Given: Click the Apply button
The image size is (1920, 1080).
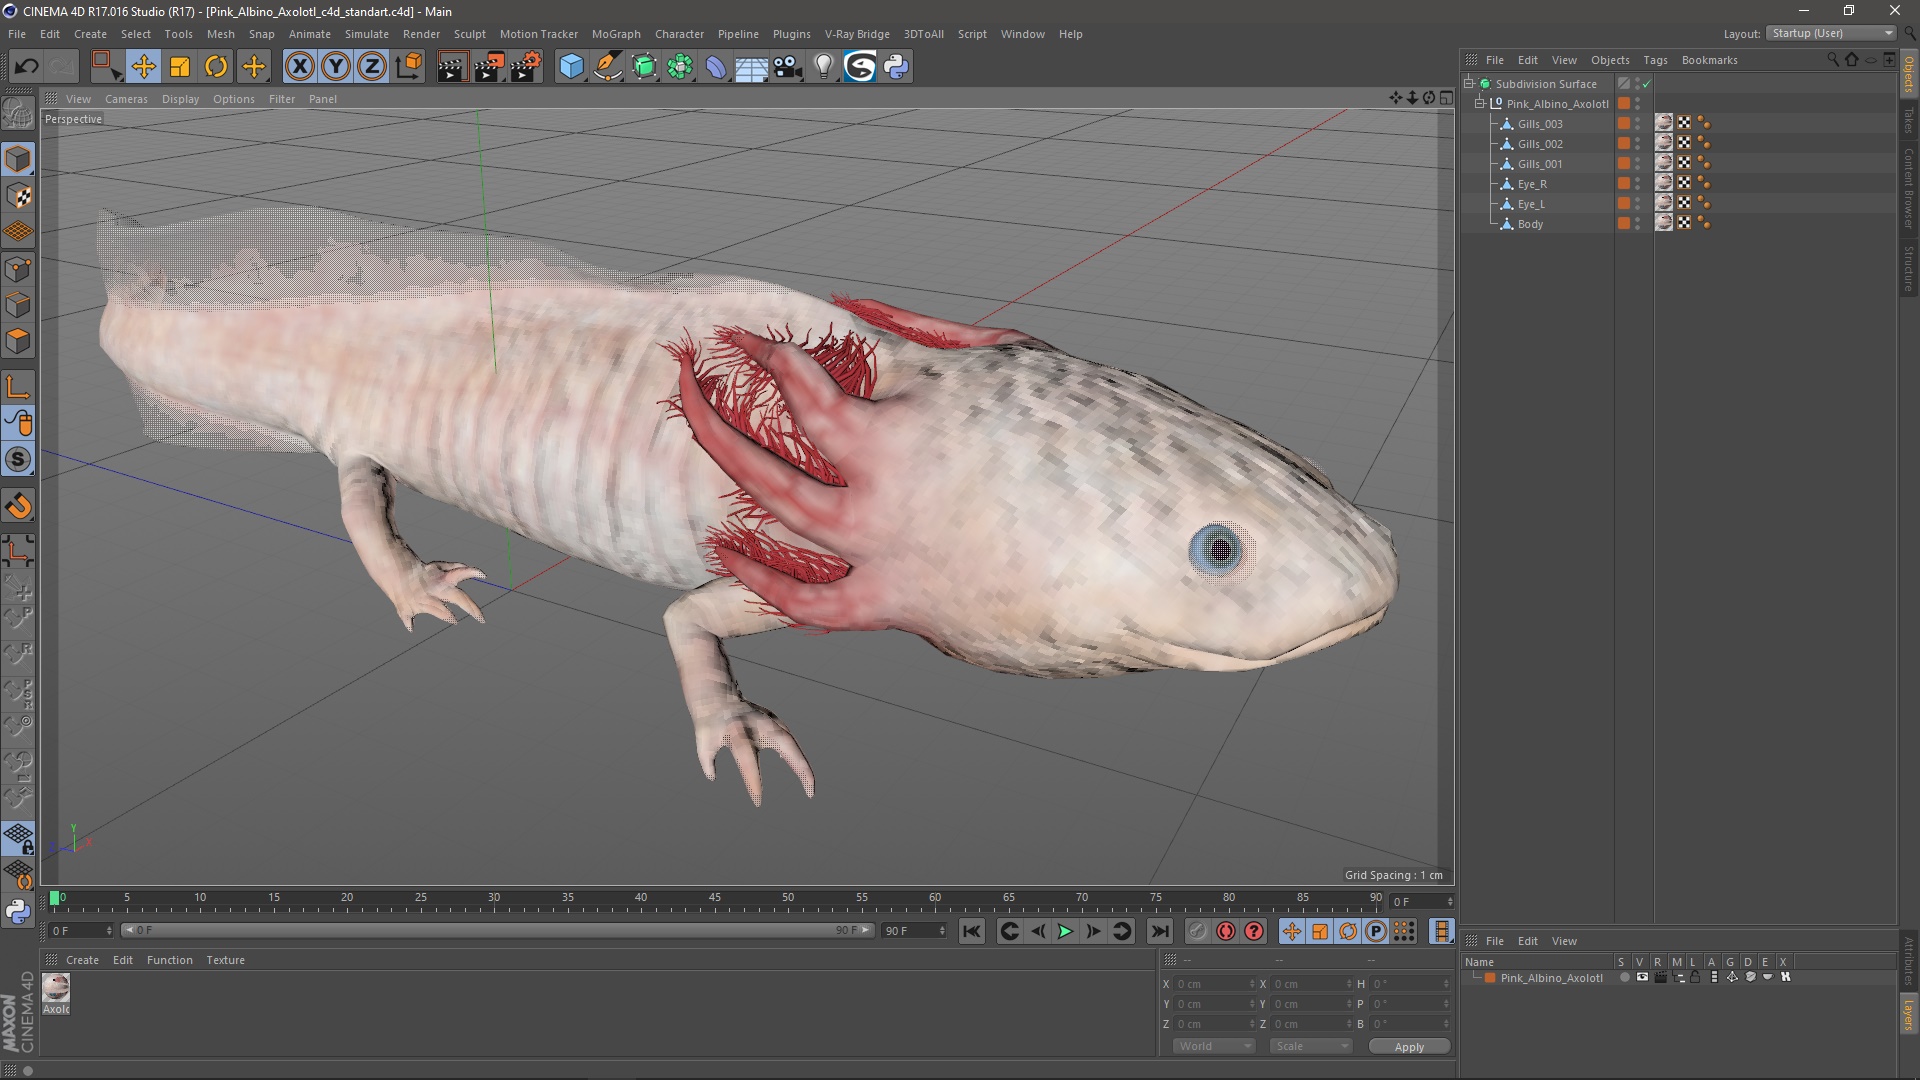Looking at the screenshot, I should click(1409, 1047).
